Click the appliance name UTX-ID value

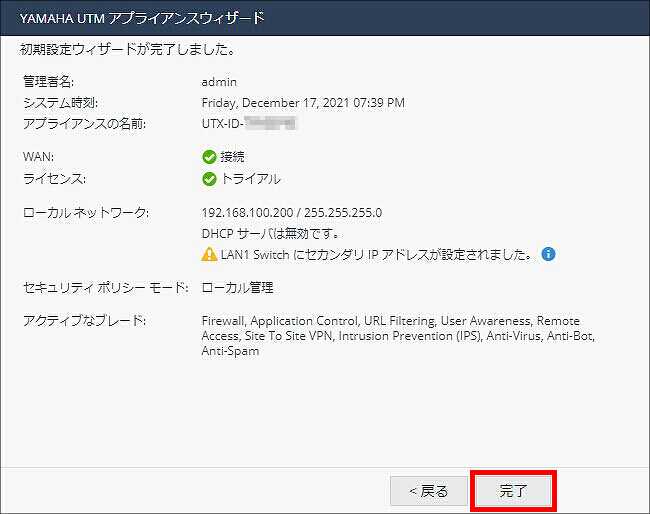coord(249,124)
